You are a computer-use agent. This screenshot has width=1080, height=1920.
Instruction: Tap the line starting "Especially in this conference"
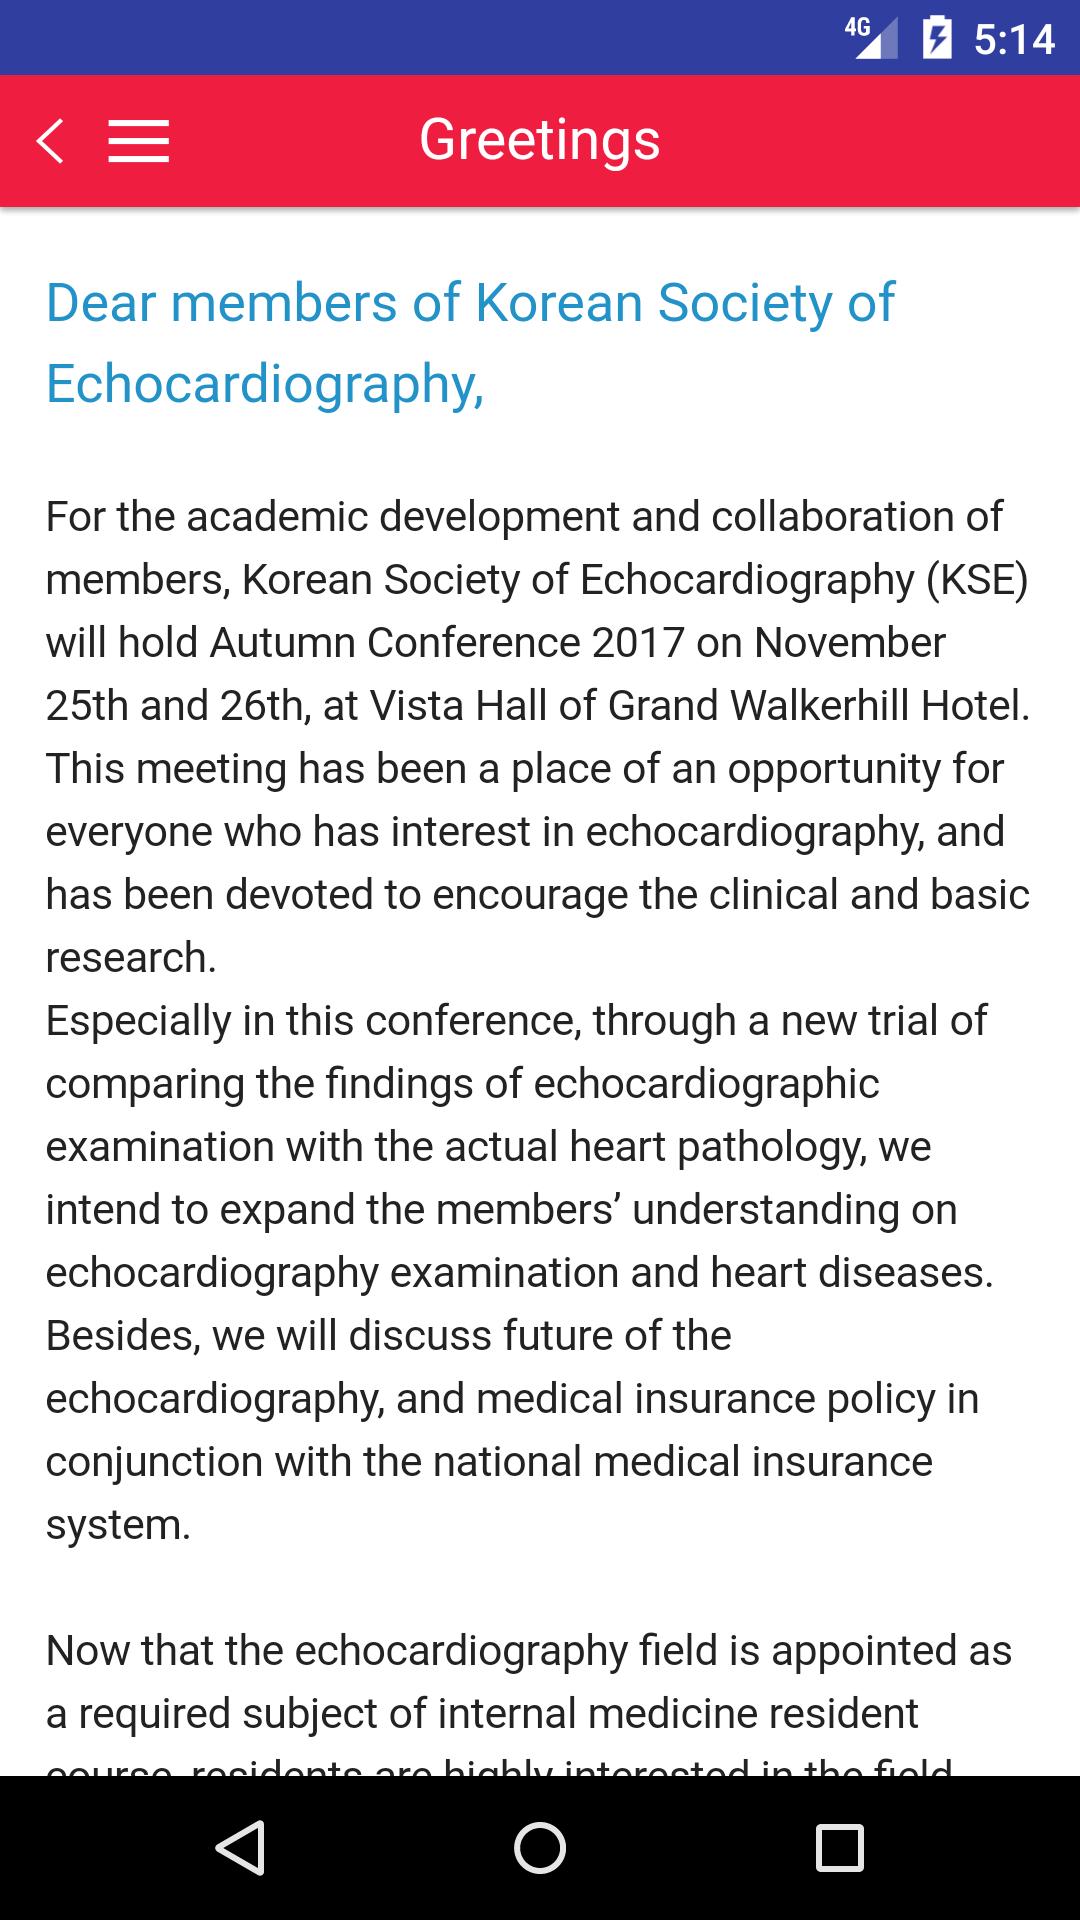[516, 1021]
